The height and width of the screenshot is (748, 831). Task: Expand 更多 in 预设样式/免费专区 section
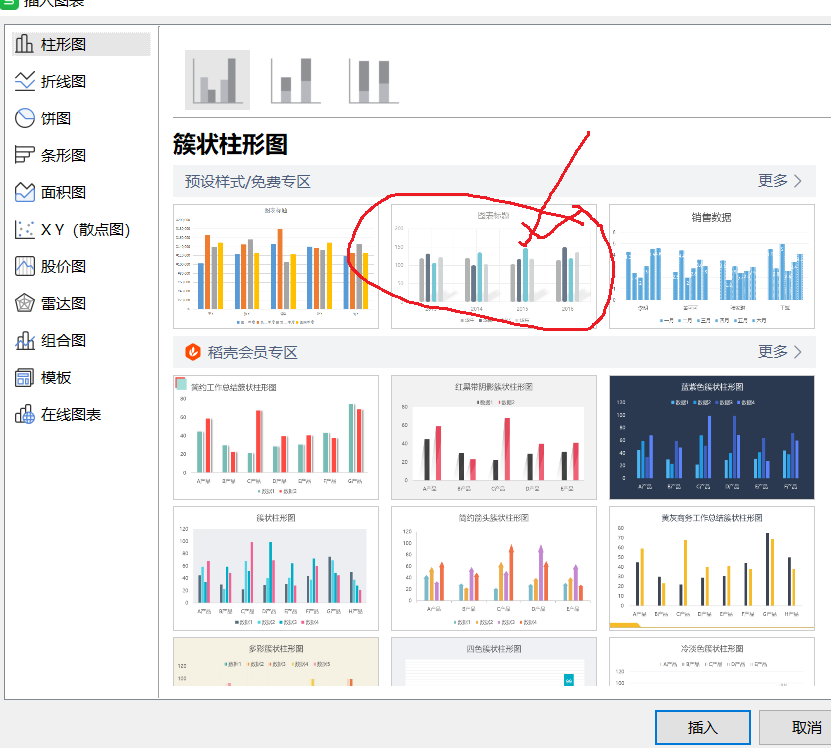coord(779,181)
